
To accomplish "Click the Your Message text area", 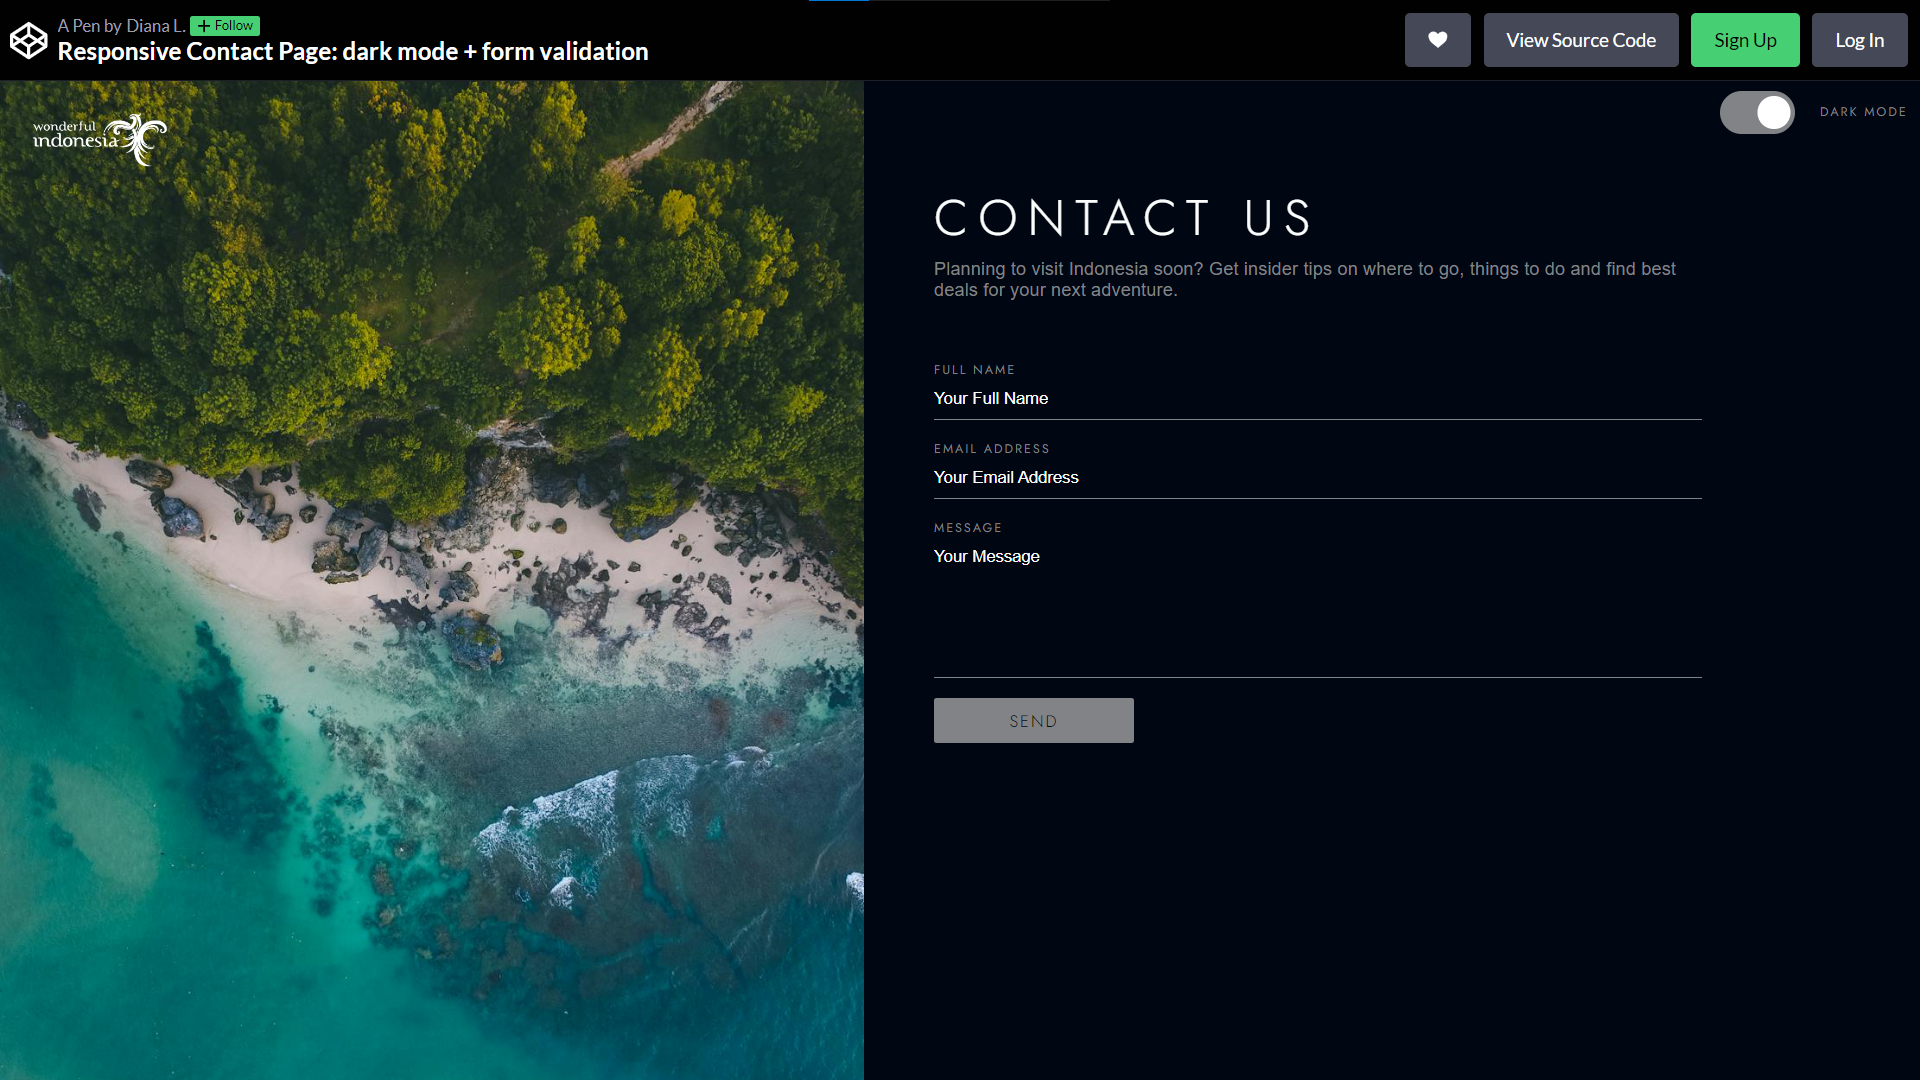I will tap(1316, 600).
